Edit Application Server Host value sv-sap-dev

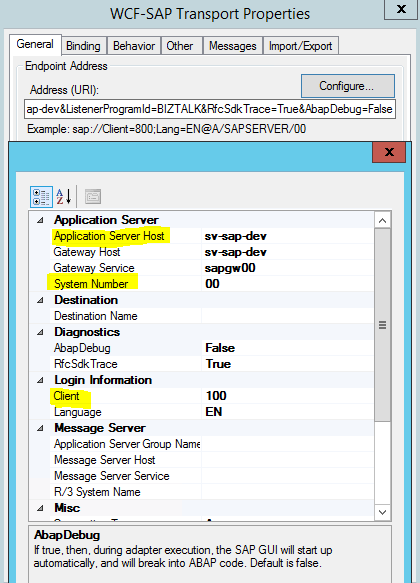[287, 236]
